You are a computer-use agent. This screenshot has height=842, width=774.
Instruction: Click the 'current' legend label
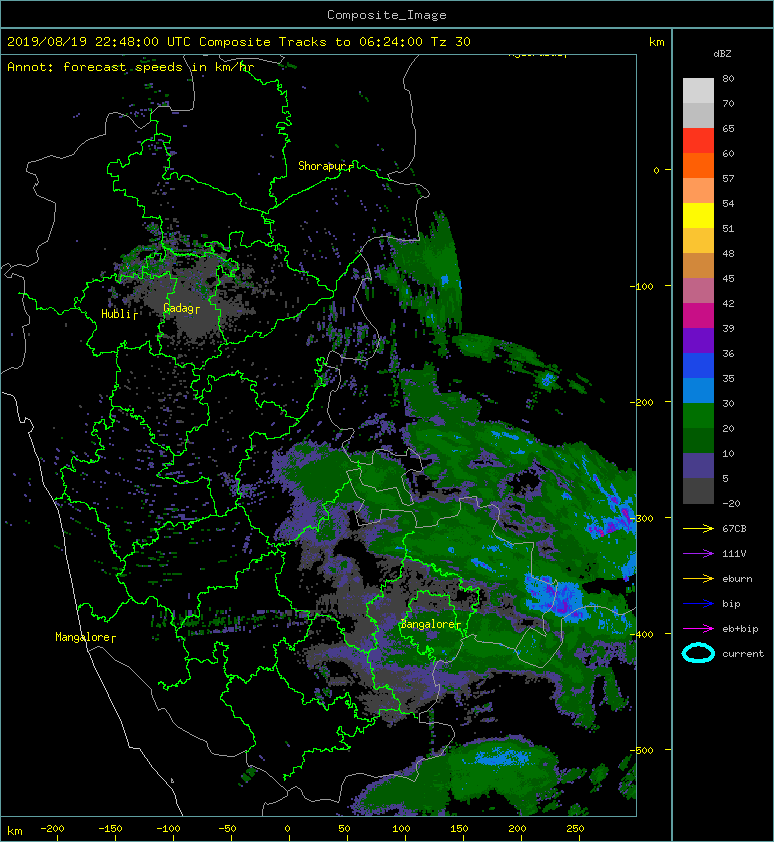(743, 654)
